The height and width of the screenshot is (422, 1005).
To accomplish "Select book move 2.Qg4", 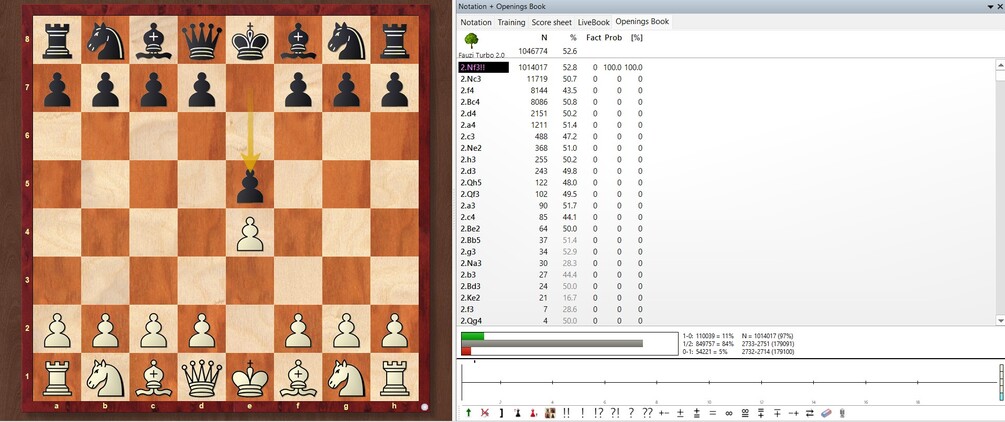I will [x=472, y=321].
